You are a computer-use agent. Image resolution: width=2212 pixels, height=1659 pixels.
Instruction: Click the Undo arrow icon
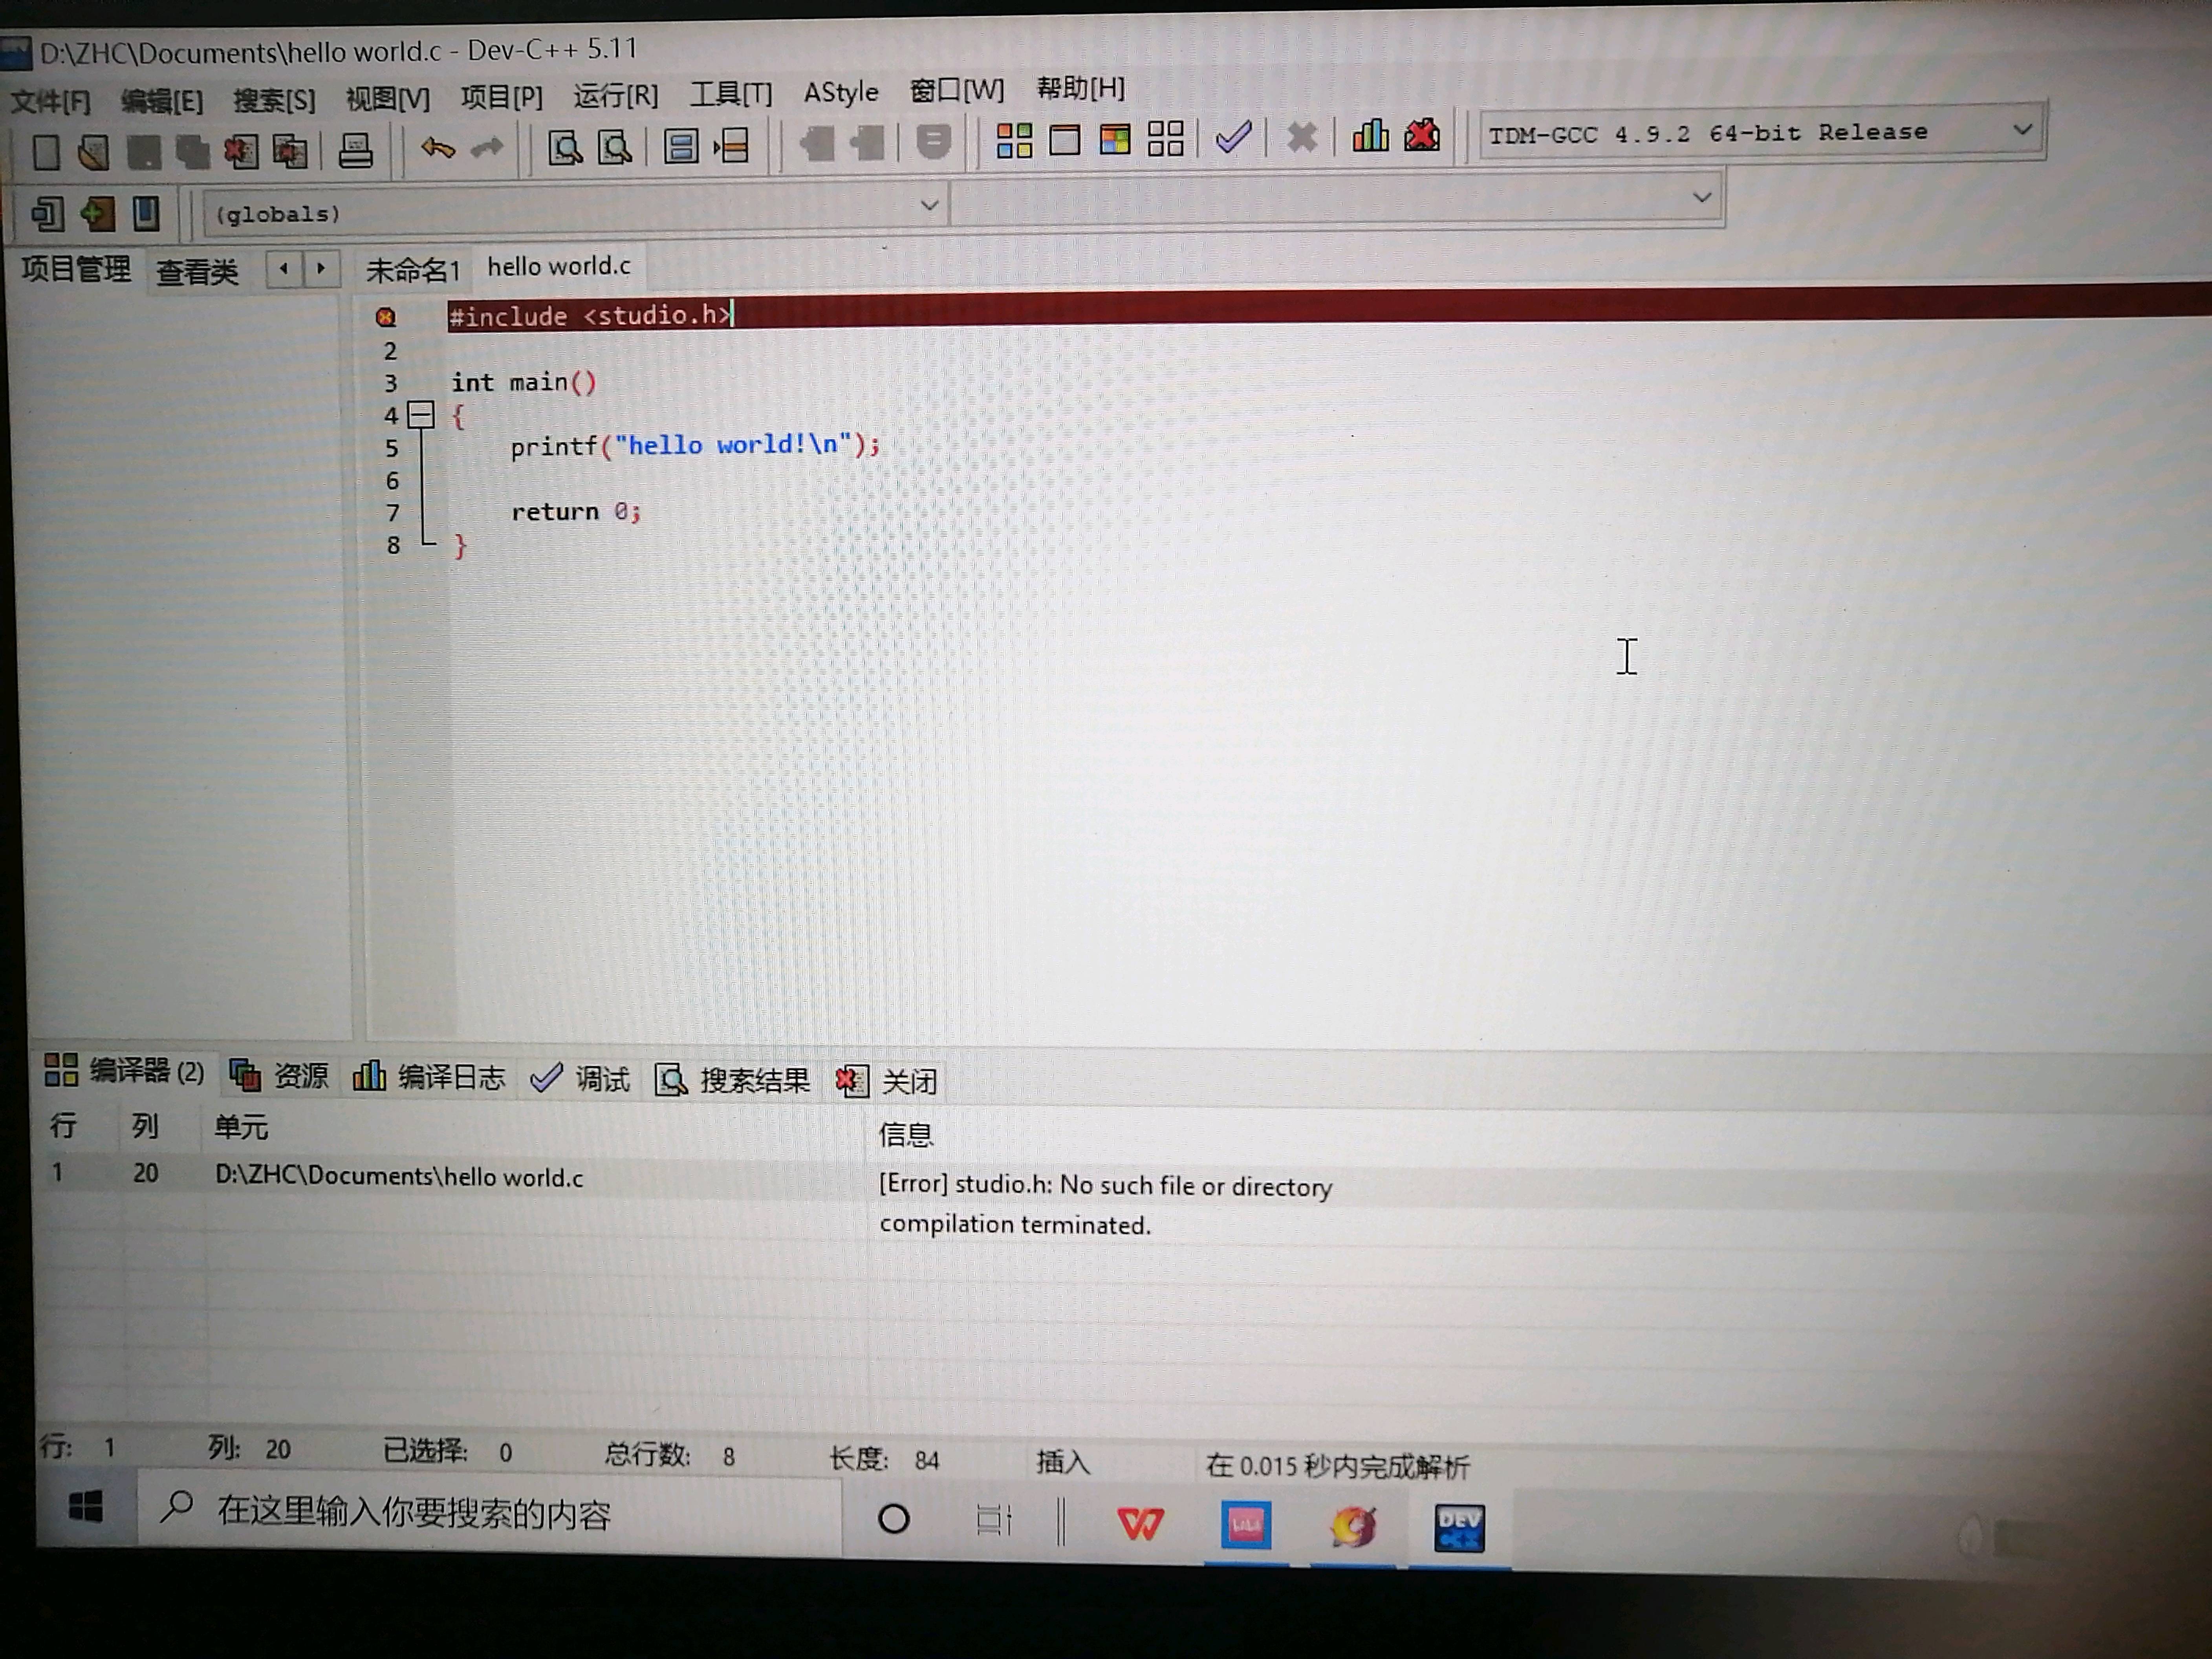click(437, 149)
